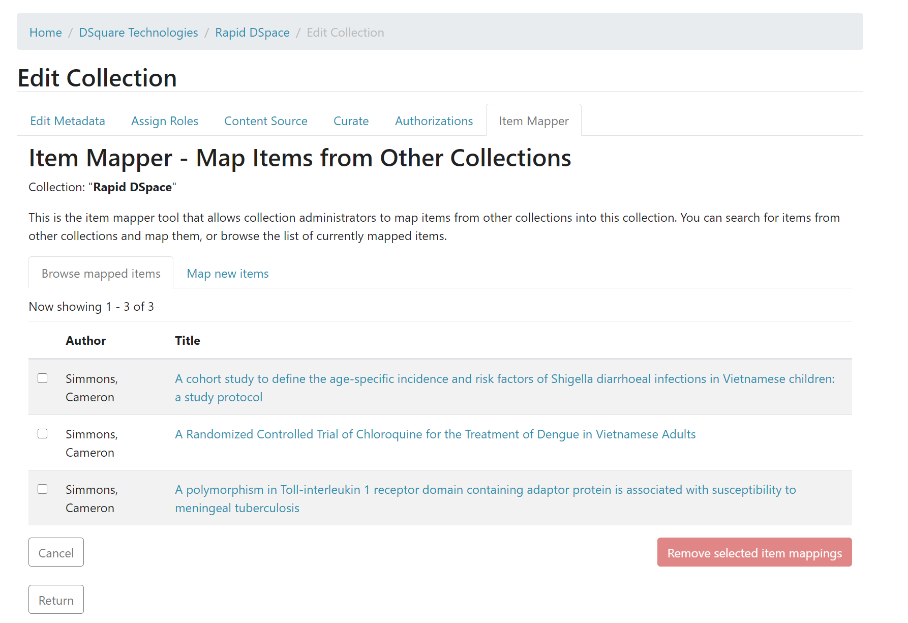The image size is (908, 623).
Task: Open the Chloroquine Dengue trial title link
Action: (435, 434)
